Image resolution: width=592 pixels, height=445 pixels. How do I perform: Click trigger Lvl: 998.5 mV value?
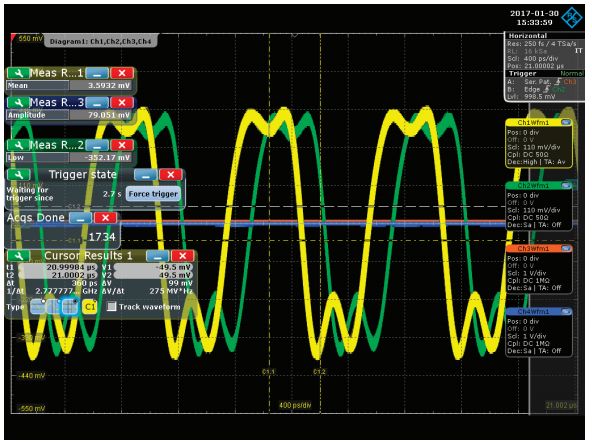tap(531, 97)
